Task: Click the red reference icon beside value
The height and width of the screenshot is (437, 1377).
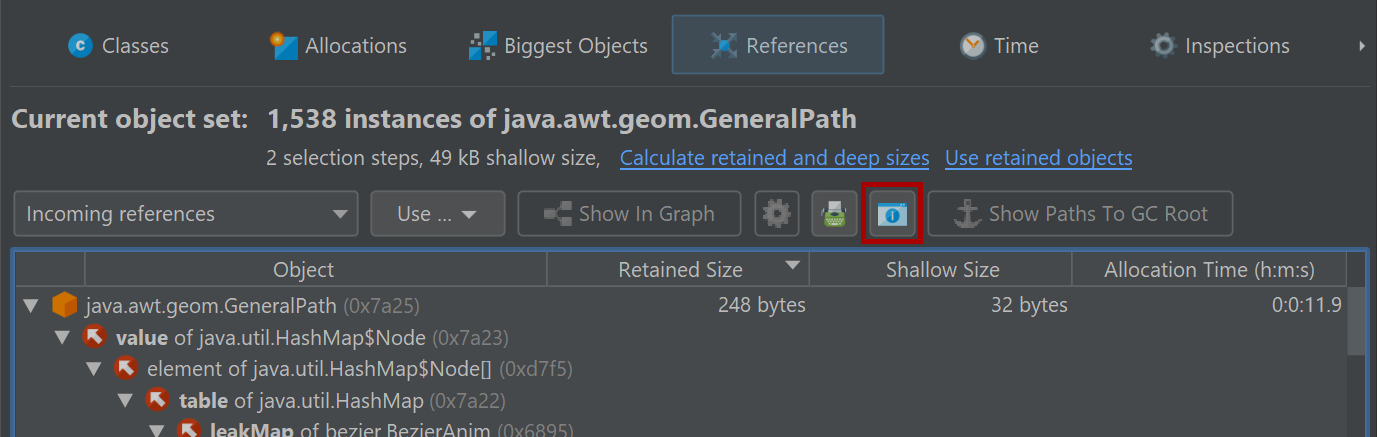Action: point(95,337)
